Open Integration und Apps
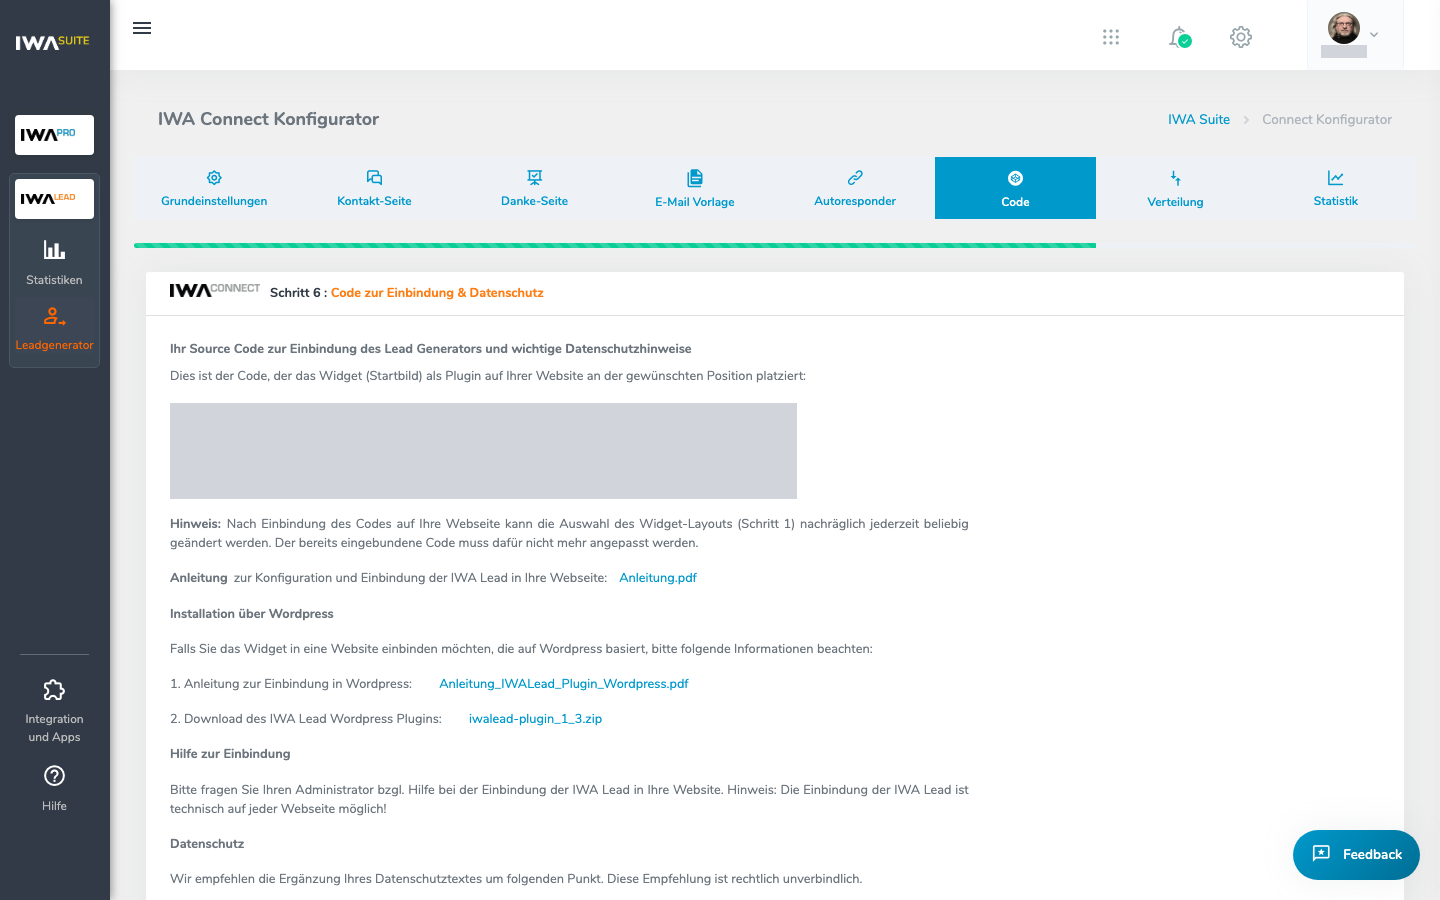The image size is (1440, 900). (54, 711)
